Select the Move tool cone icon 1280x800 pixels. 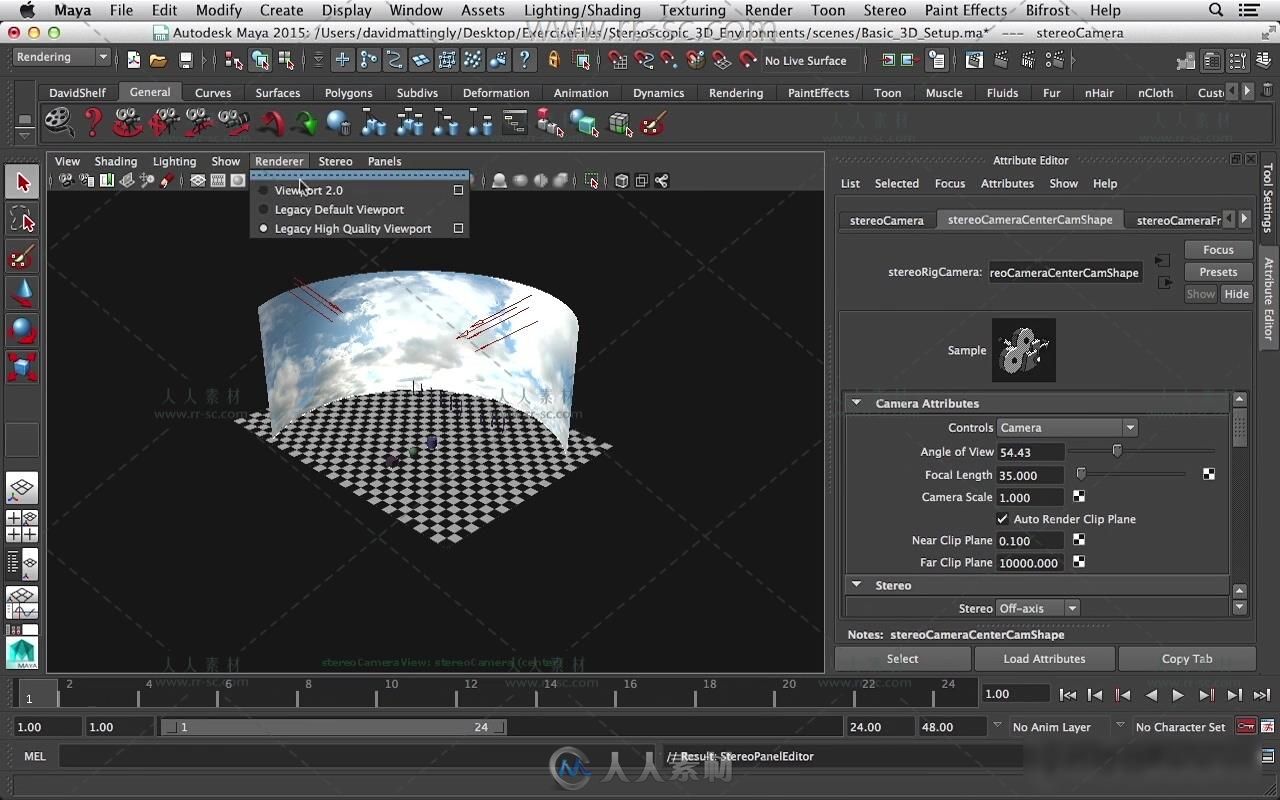(x=22, y=293)
